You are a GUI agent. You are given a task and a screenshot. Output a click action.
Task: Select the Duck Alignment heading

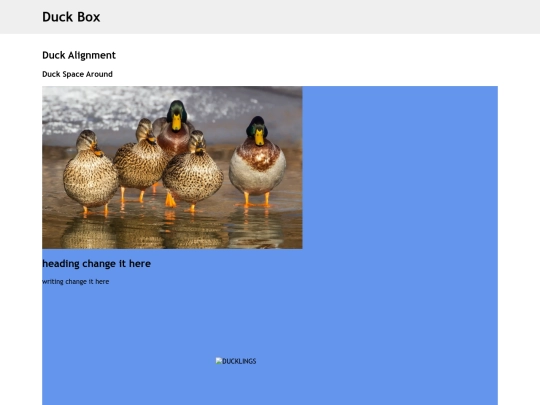click(x=79, y=55)
